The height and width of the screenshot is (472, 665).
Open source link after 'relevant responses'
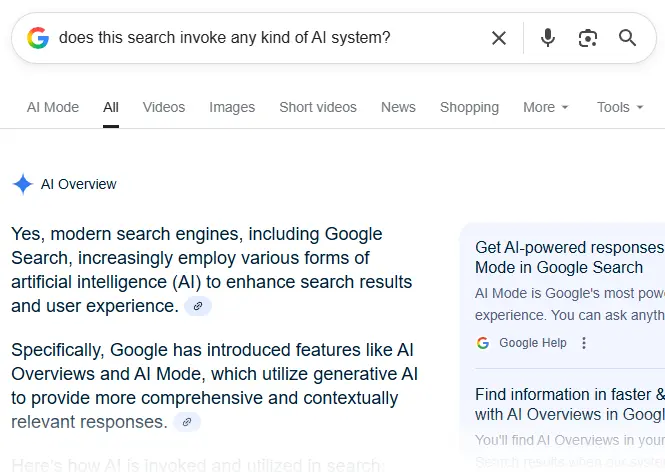pyautogui.click(x=187, y=422)
